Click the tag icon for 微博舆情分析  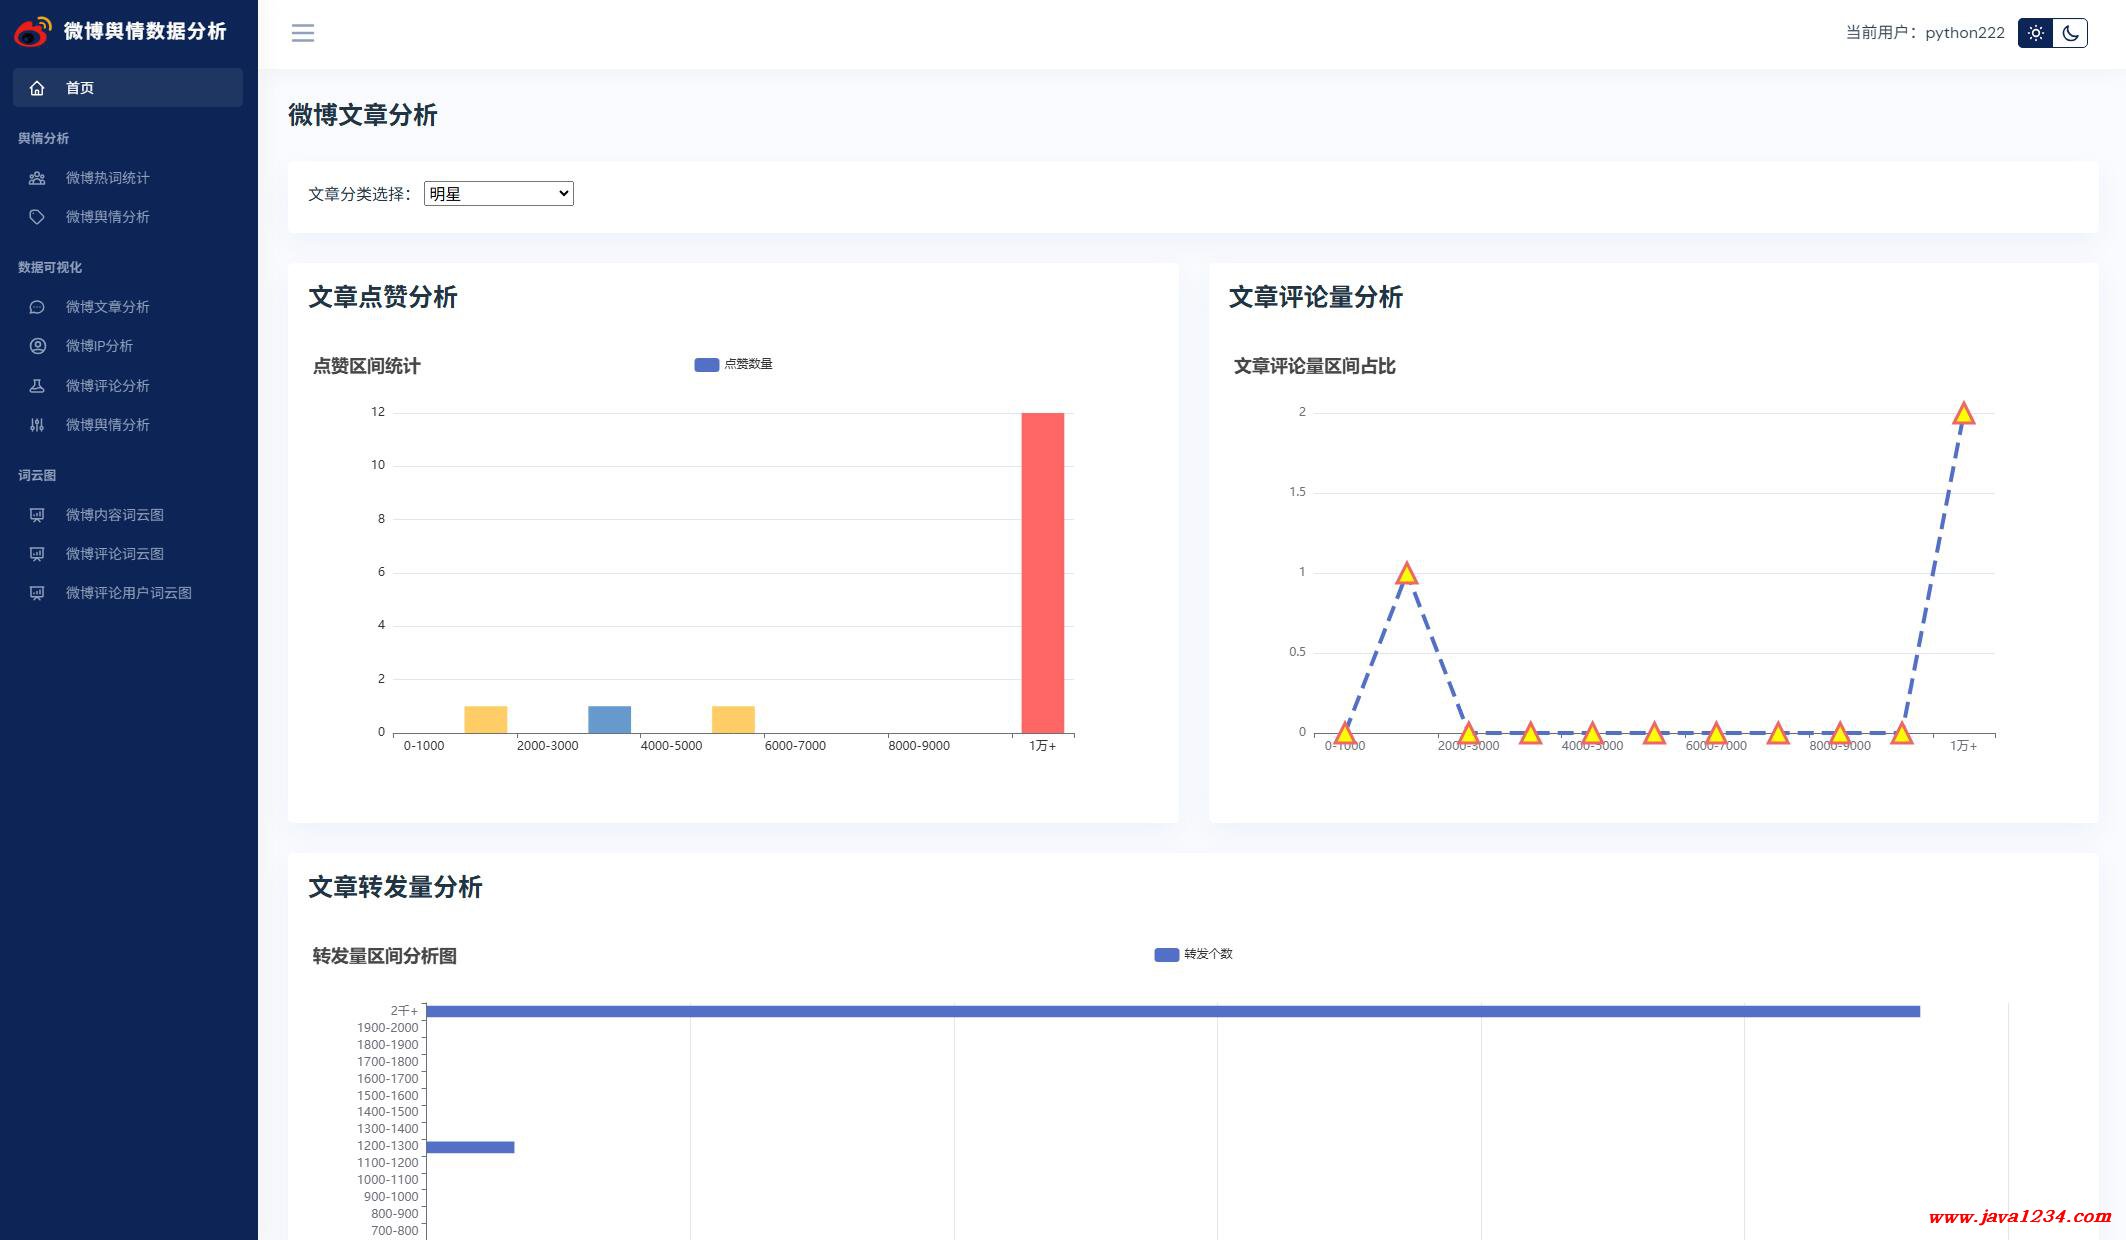click(x=37, y=217)
